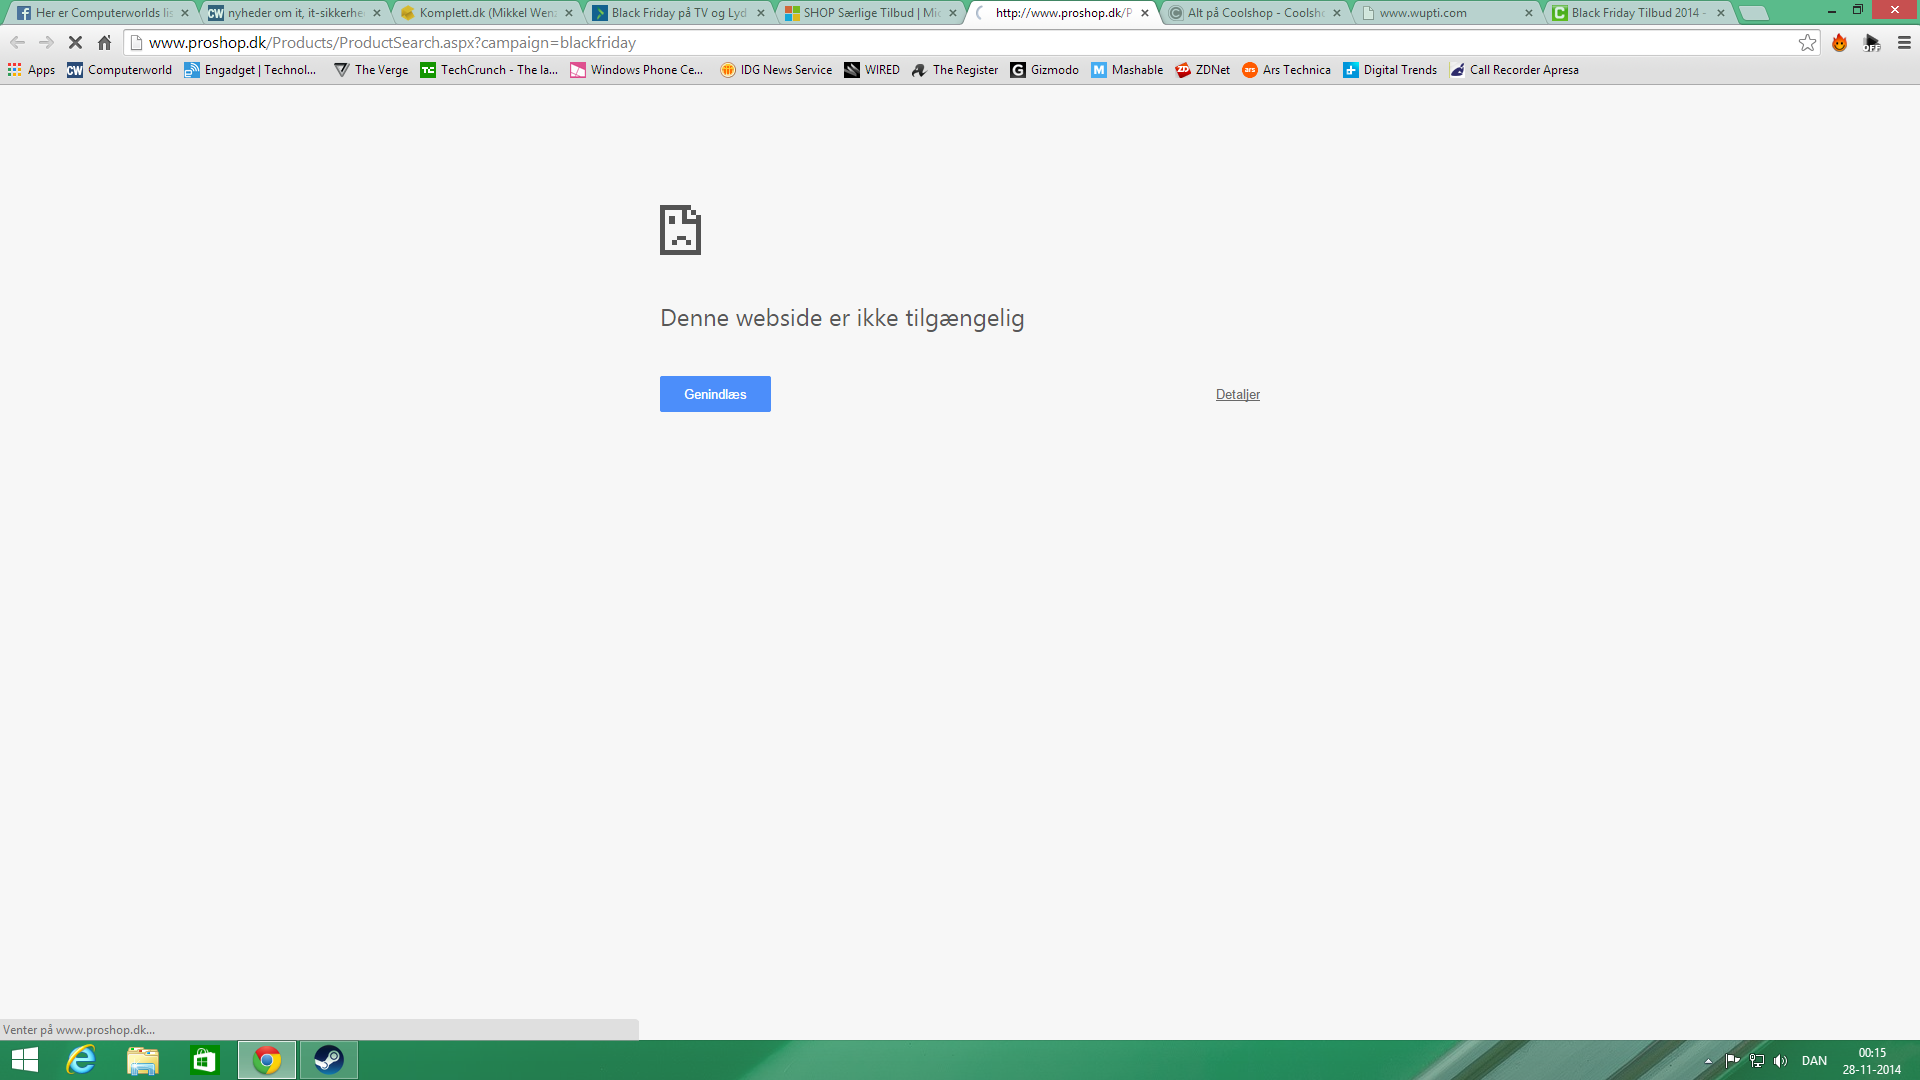The width and height of the screenshot is (1920, 1080).
Task: Show hidden system tray icons
Action: 1708,1061
